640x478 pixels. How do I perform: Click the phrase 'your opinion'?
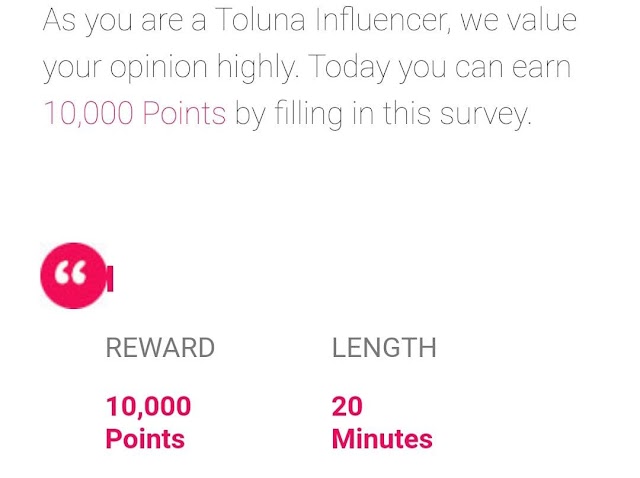[x=125, y=68]
